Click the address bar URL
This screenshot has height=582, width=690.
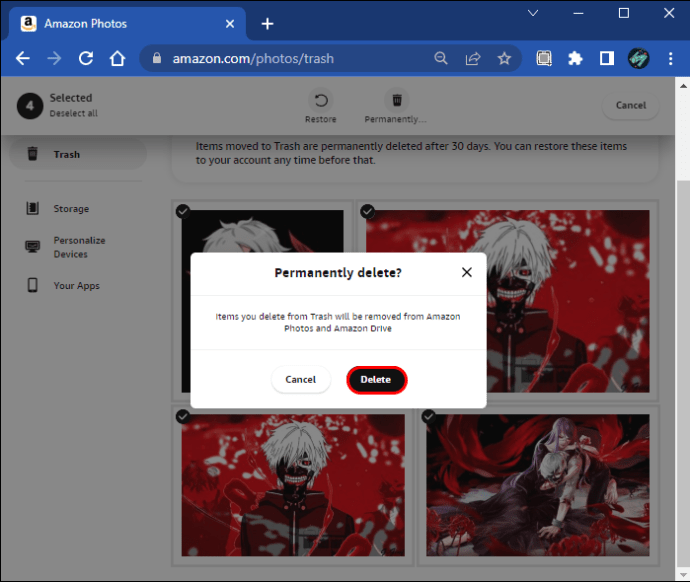tap(253, 59)
